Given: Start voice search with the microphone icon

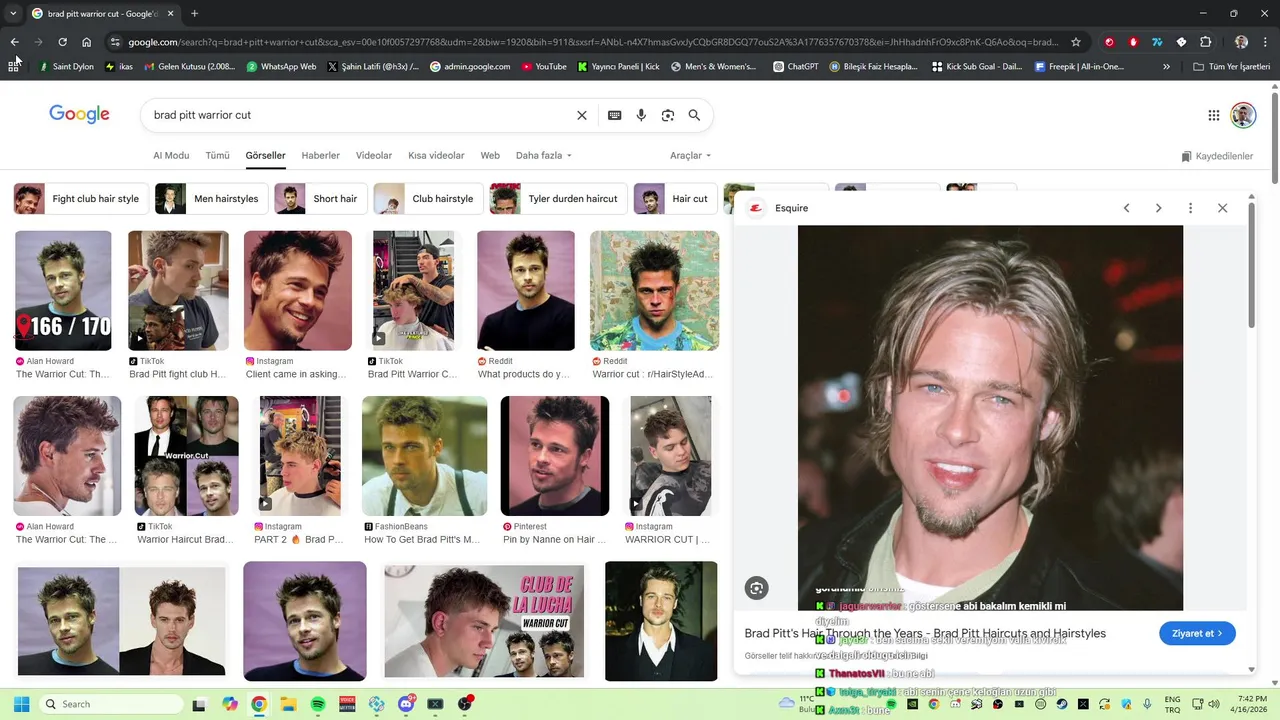Looking at the screenshot, I should (641, 115).
